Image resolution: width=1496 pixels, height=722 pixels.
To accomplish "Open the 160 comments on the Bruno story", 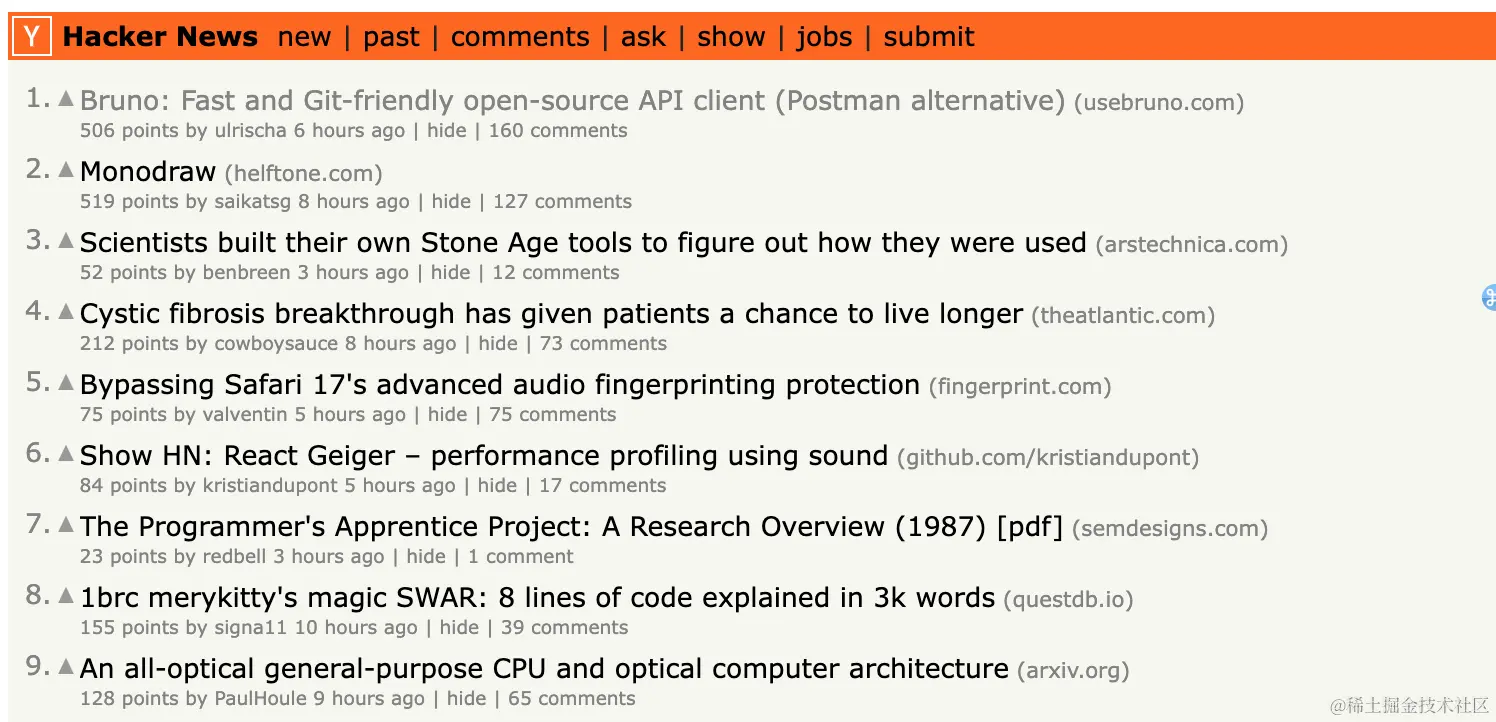I will click(558, 130).
